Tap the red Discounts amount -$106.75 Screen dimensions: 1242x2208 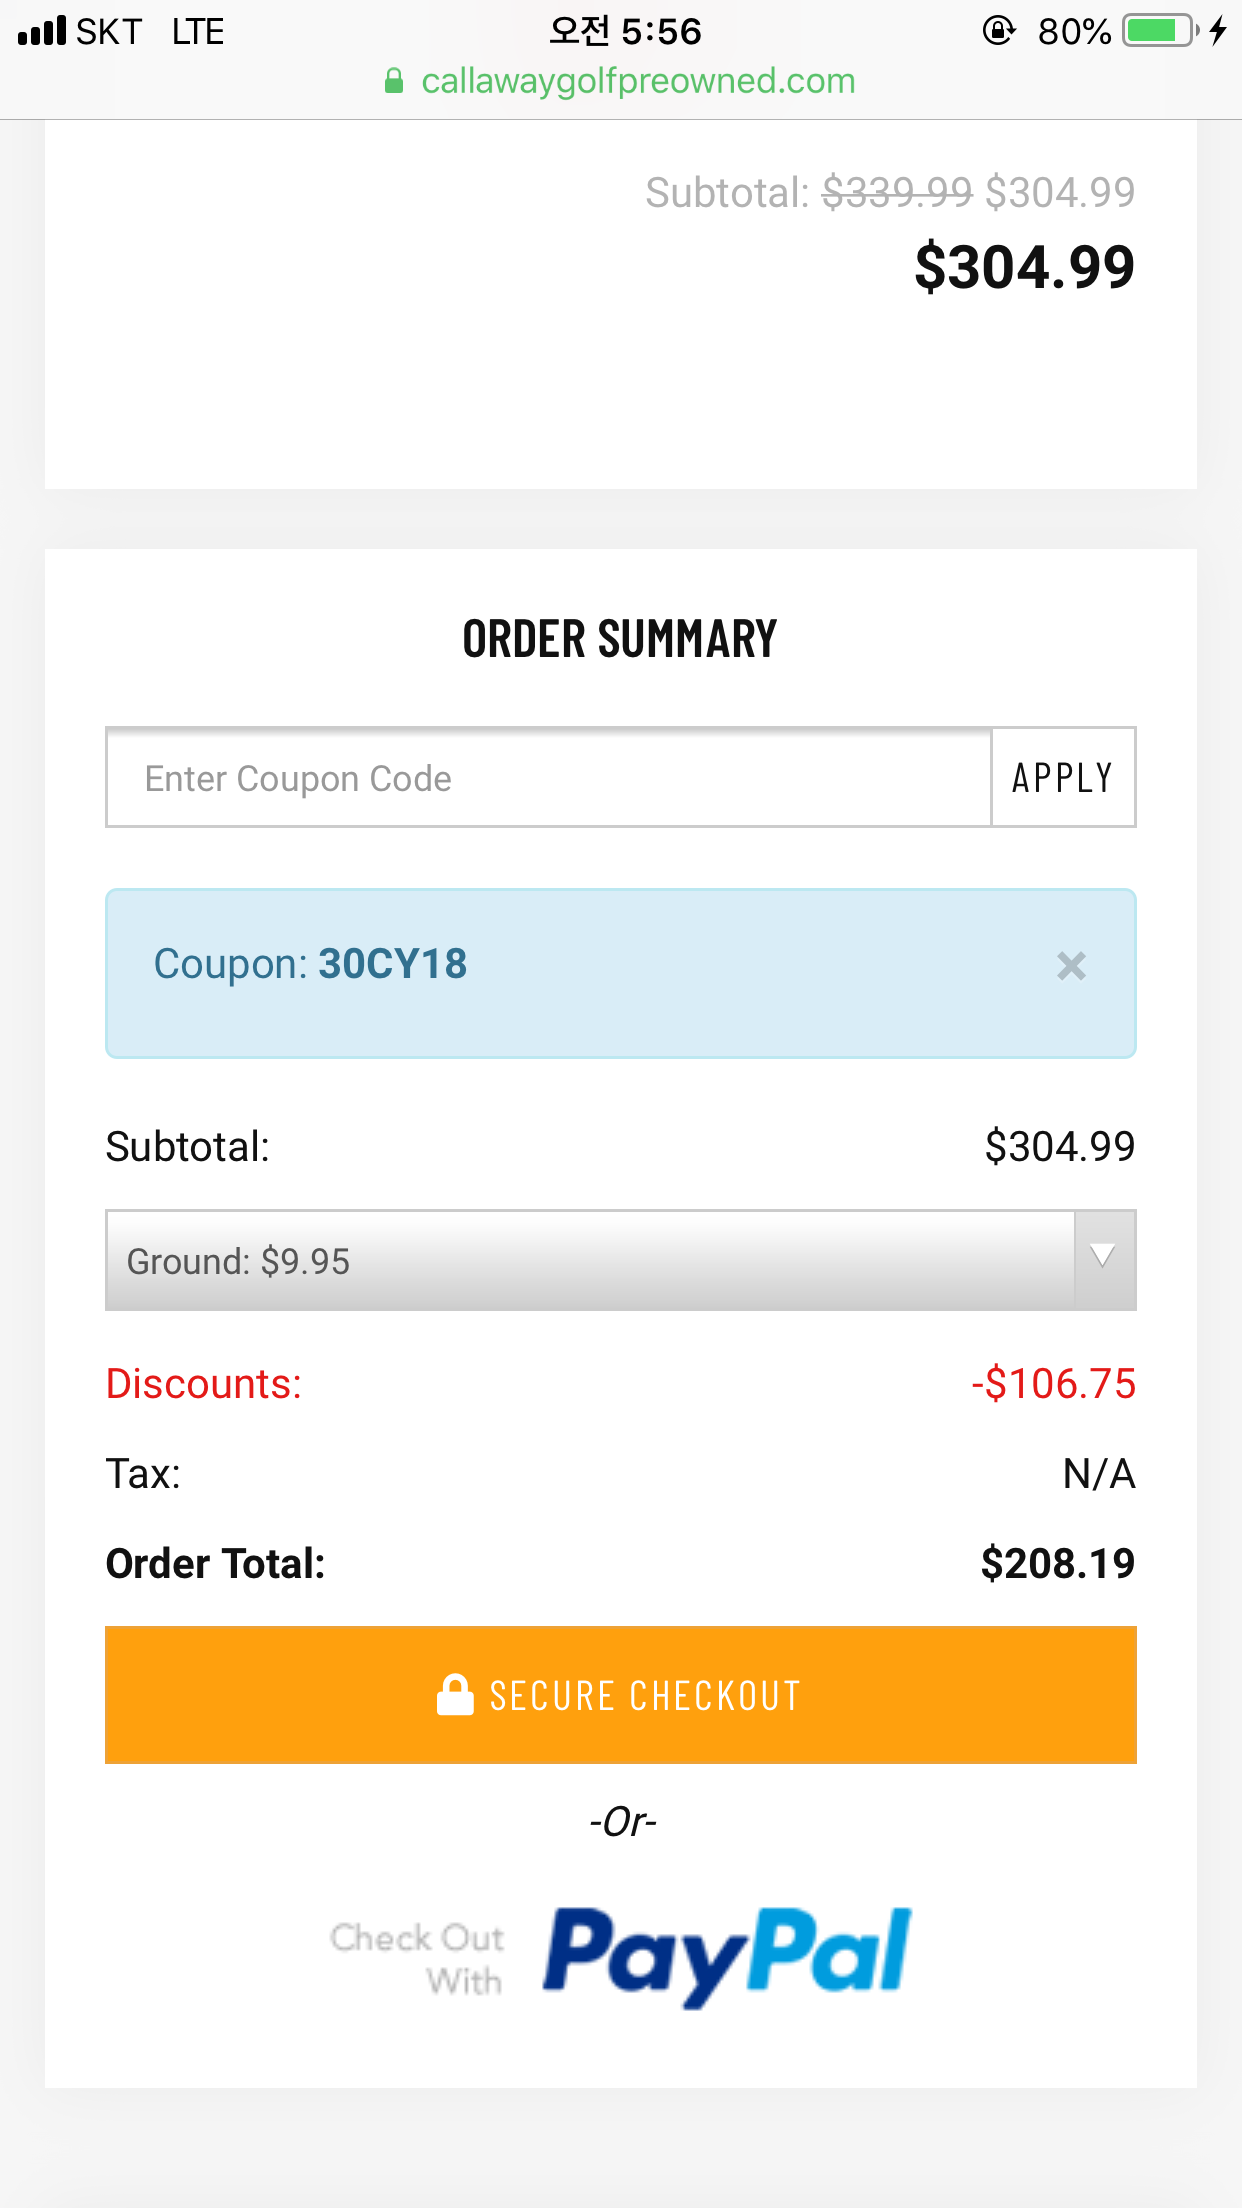[1053, 1384]
